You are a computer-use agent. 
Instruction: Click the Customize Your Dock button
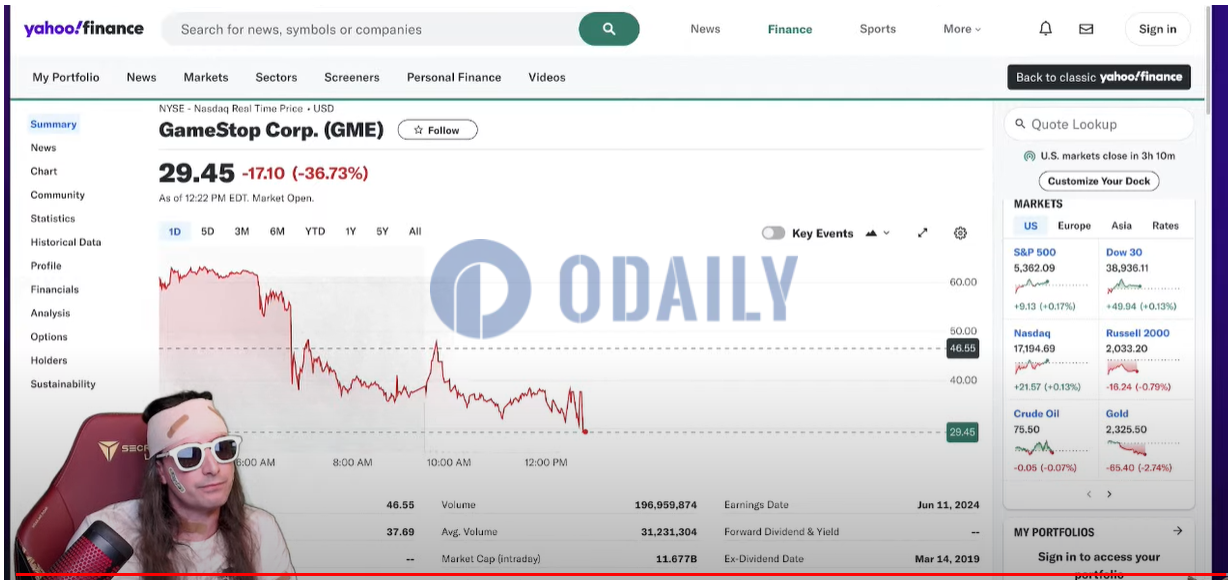1099,181
